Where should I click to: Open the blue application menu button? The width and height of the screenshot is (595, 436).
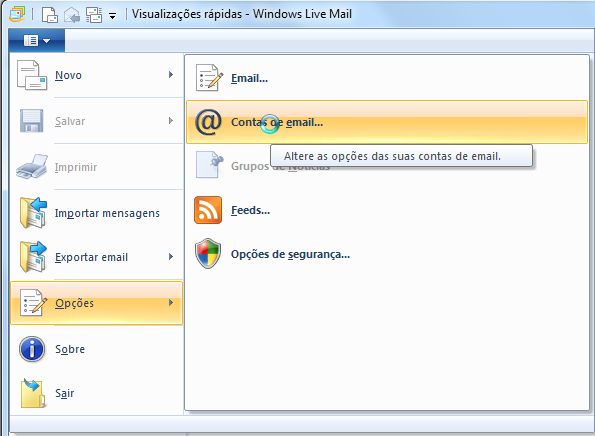coord(37,40)
